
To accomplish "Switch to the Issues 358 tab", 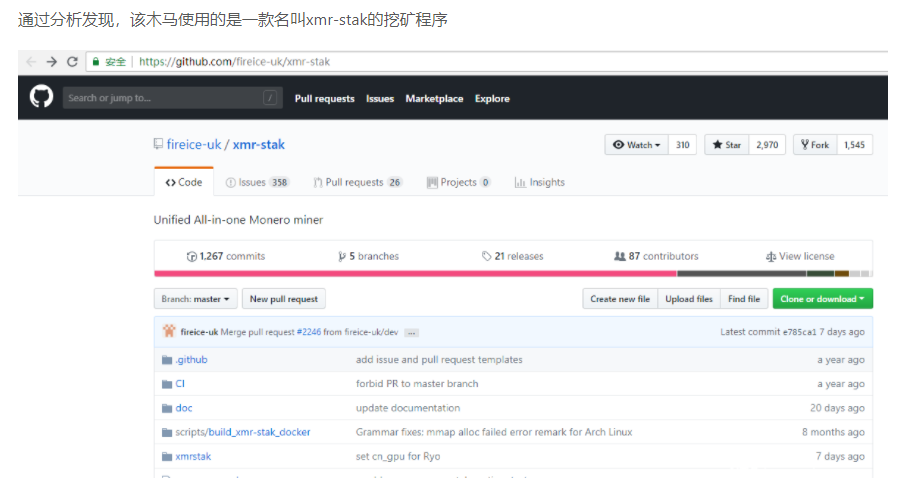I will 257,183.
